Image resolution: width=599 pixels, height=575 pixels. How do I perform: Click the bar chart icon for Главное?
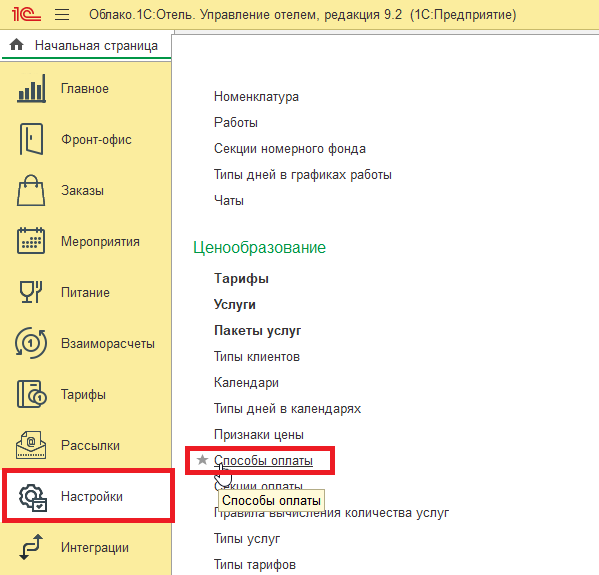pyautogui.click(x=31, y=88)
